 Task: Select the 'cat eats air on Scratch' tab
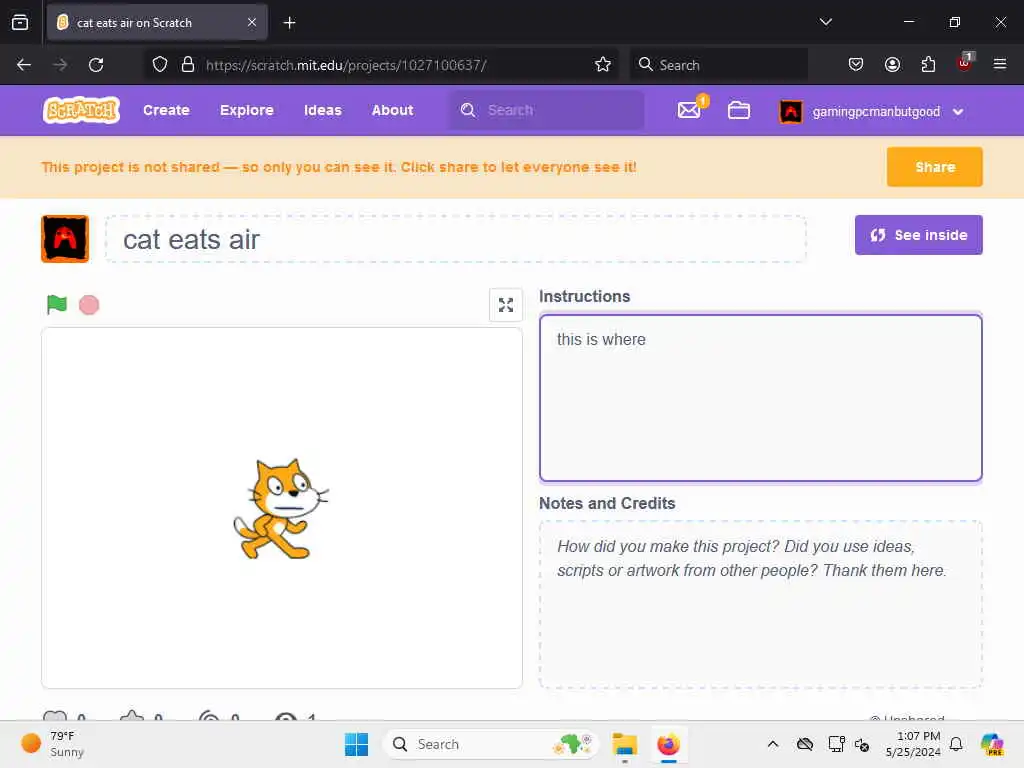coord(157,22)
